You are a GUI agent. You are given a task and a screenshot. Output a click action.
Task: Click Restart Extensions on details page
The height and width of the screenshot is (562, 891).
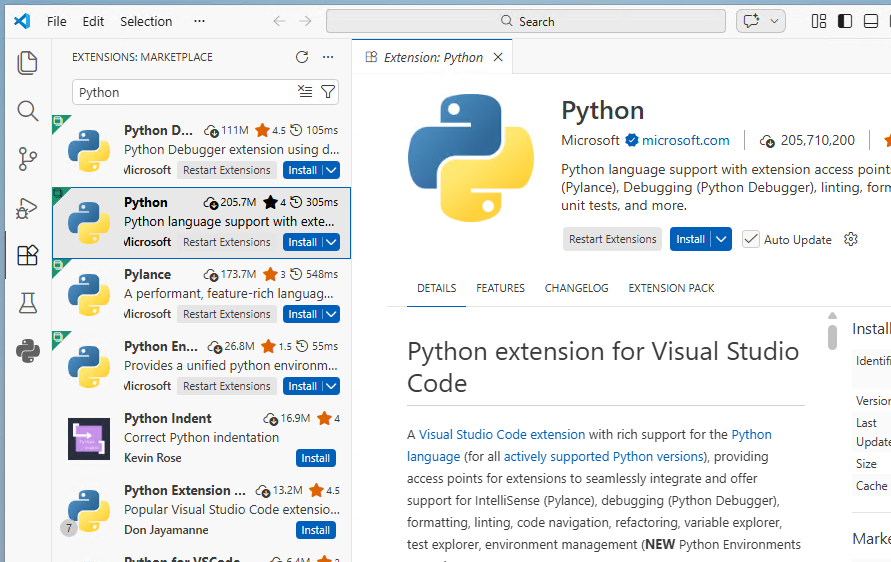pyautogui.click(x=613, y=239)
